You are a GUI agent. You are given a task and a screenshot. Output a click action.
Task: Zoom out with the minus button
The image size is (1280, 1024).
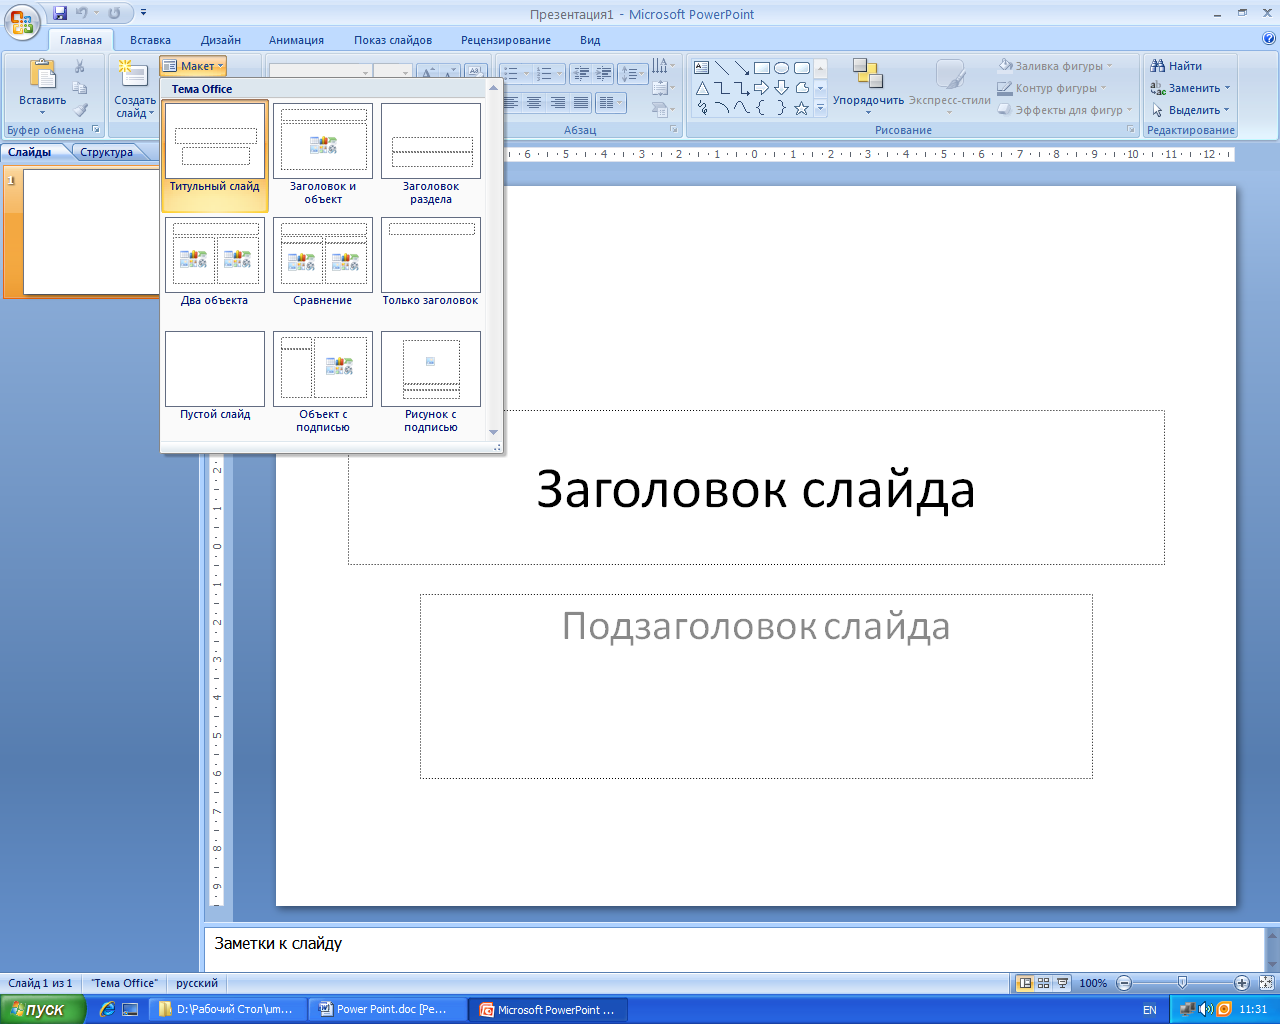[x=1124, y=983]
